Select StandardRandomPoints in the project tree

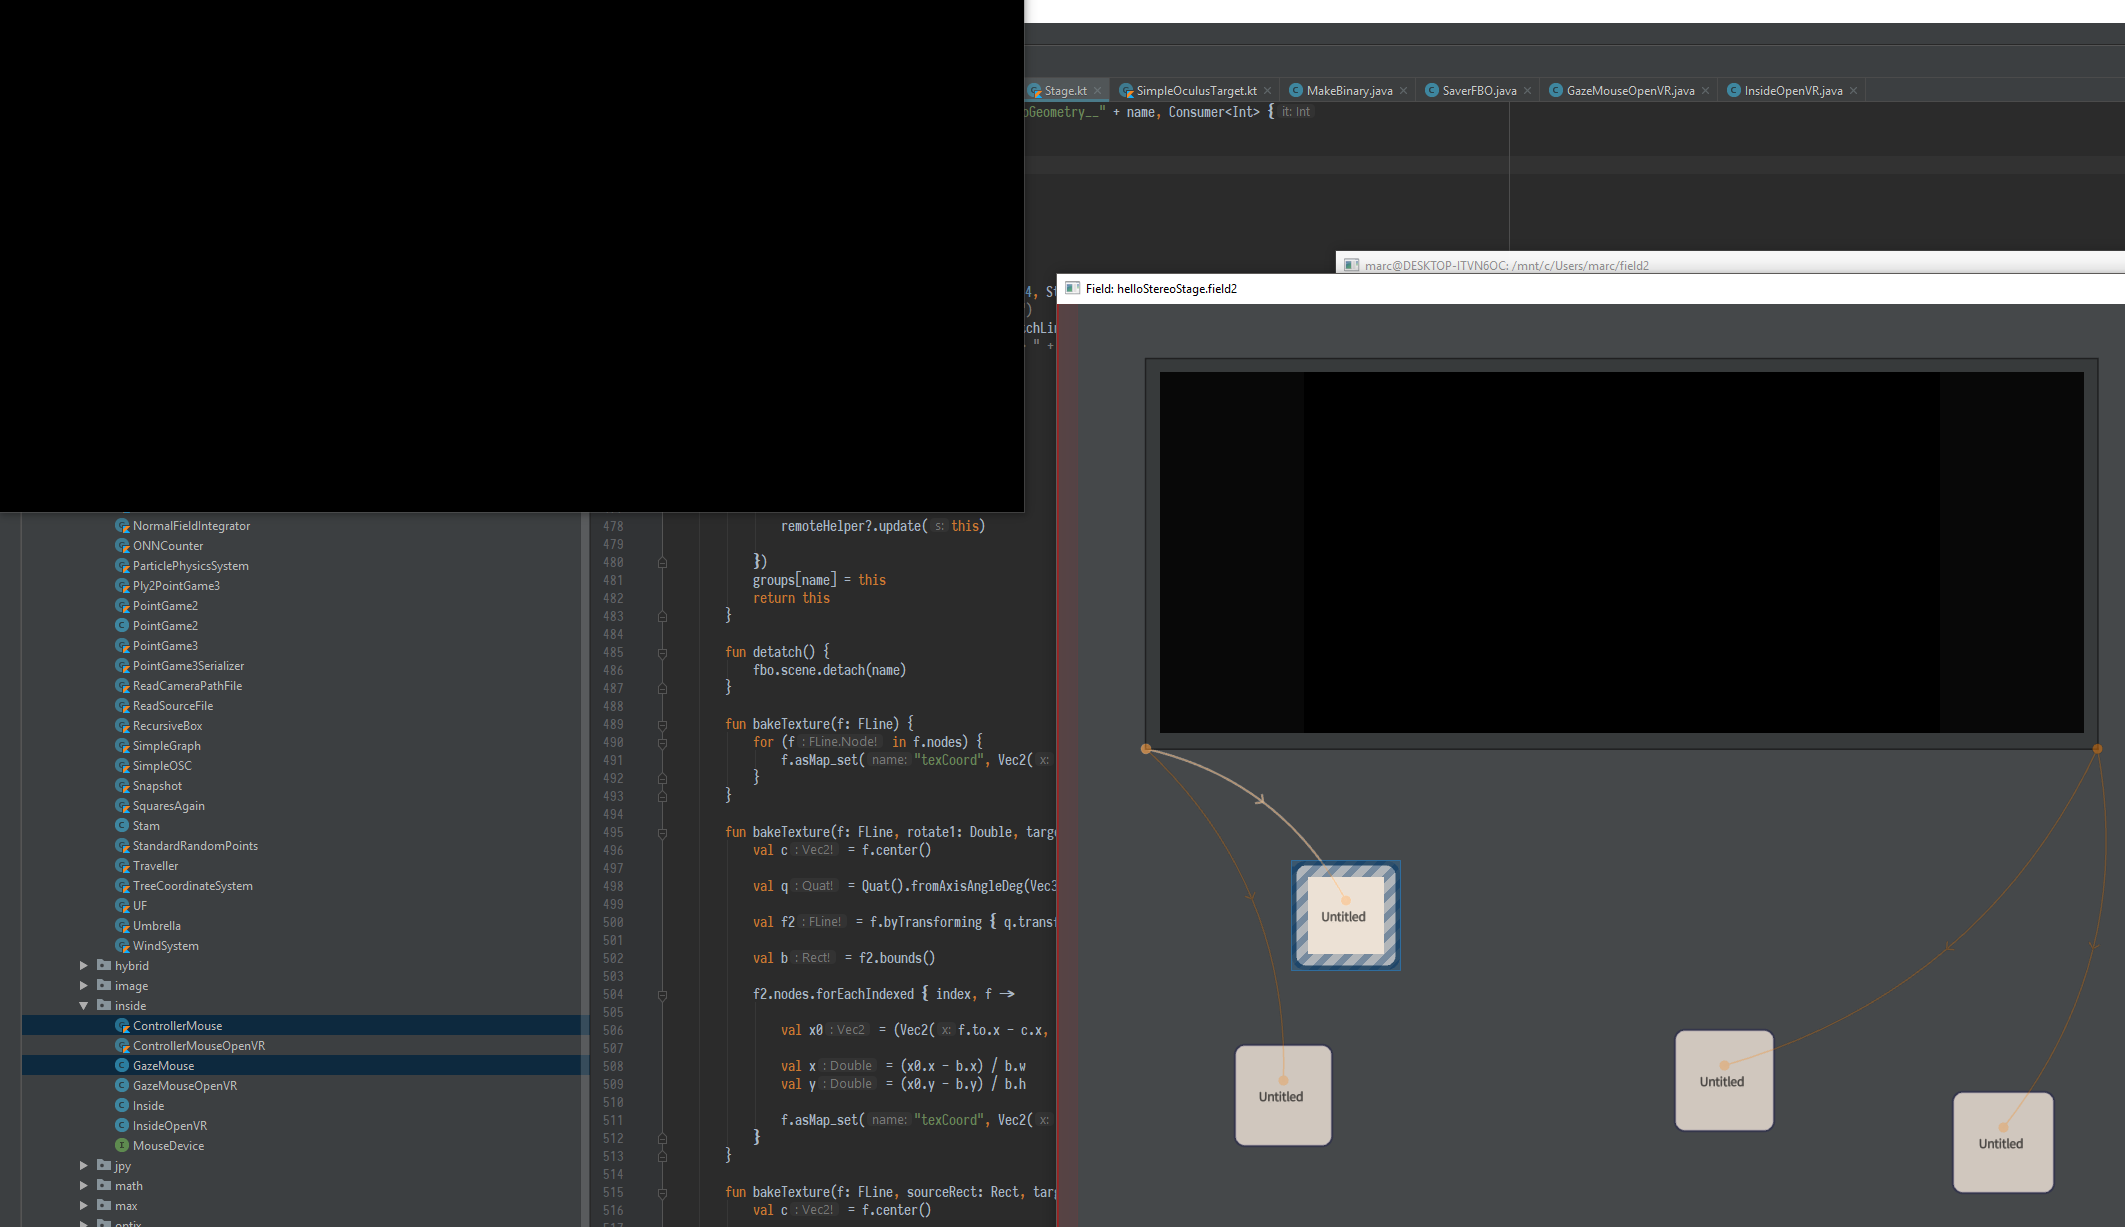pos(195,846)
